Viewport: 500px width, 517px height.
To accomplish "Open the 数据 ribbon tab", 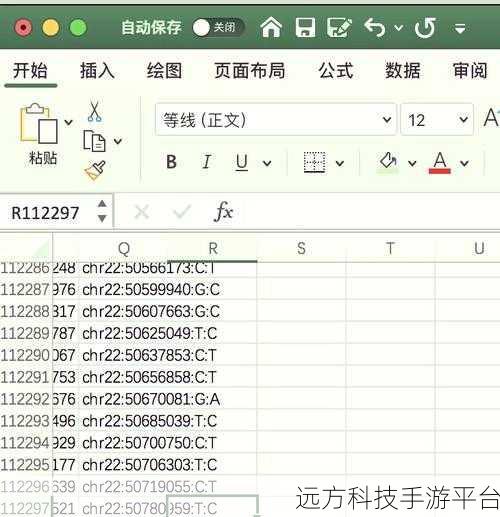I will pos(403,71).
